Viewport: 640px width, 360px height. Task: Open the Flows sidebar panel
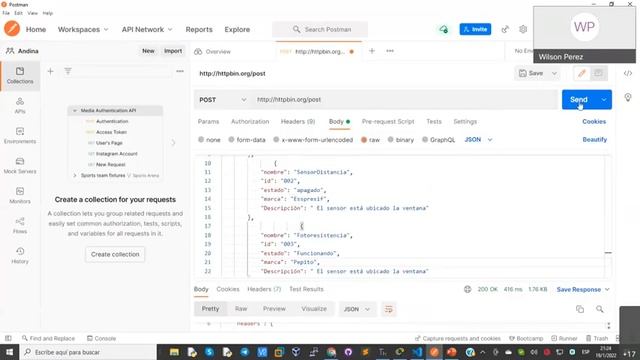point(20,226)
